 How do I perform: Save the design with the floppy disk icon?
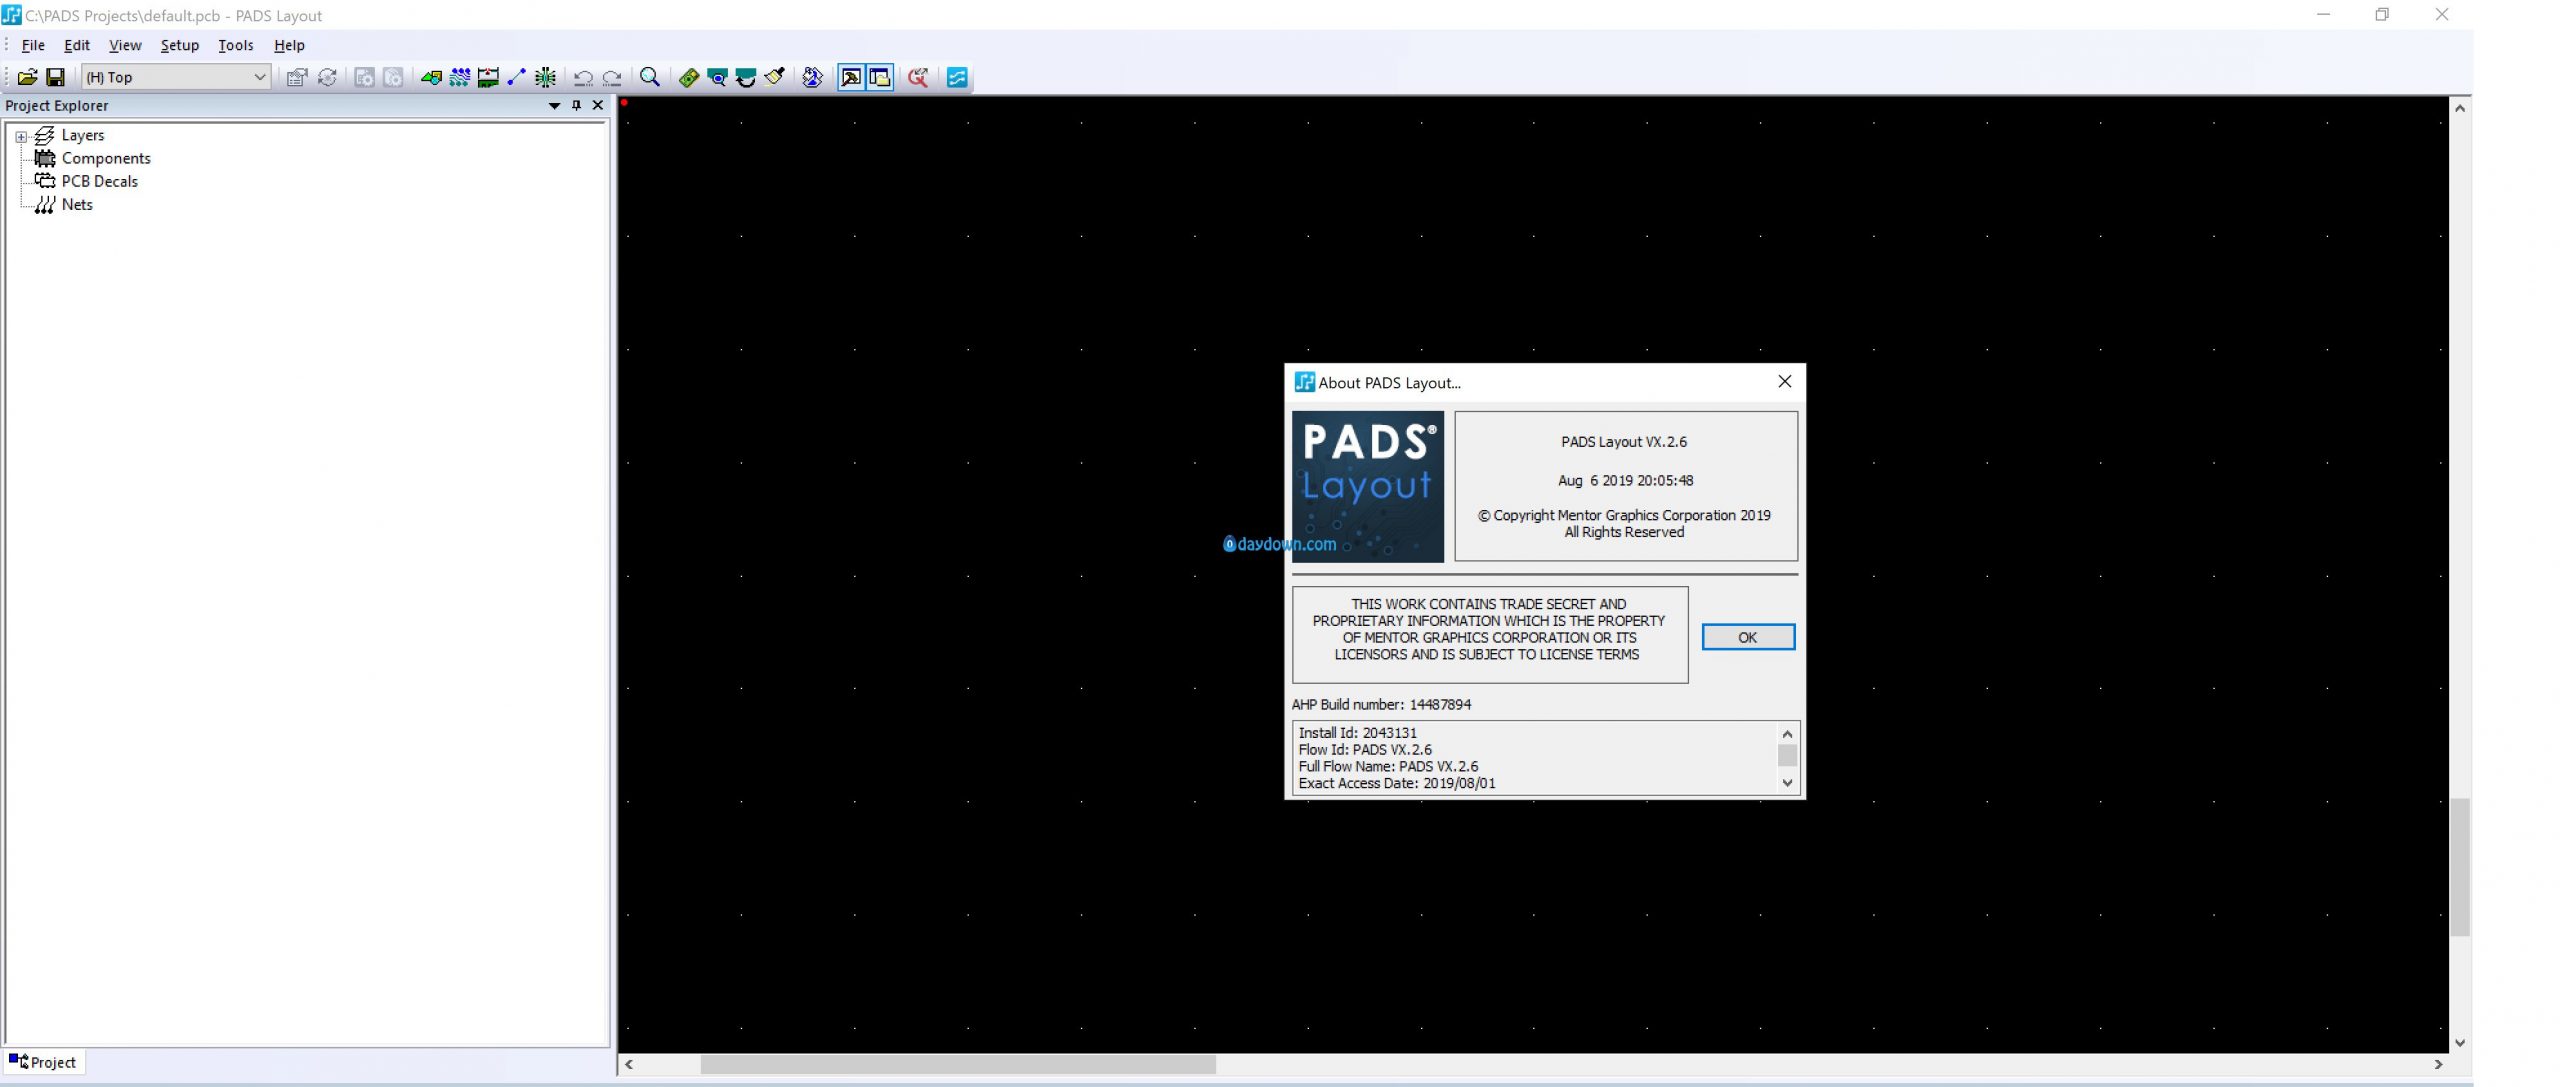pyautogui.click(x=56, y=77)
